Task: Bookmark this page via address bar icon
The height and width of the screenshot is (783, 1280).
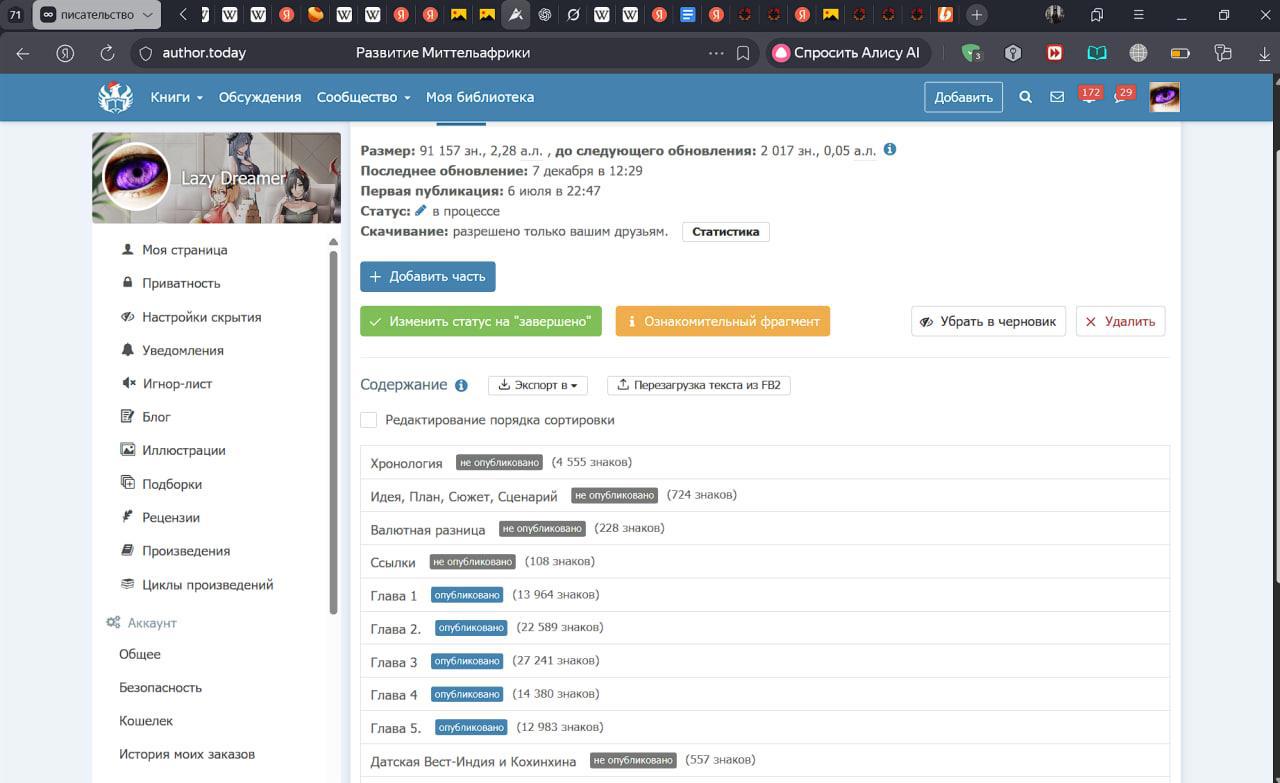Action: [743, 53]
